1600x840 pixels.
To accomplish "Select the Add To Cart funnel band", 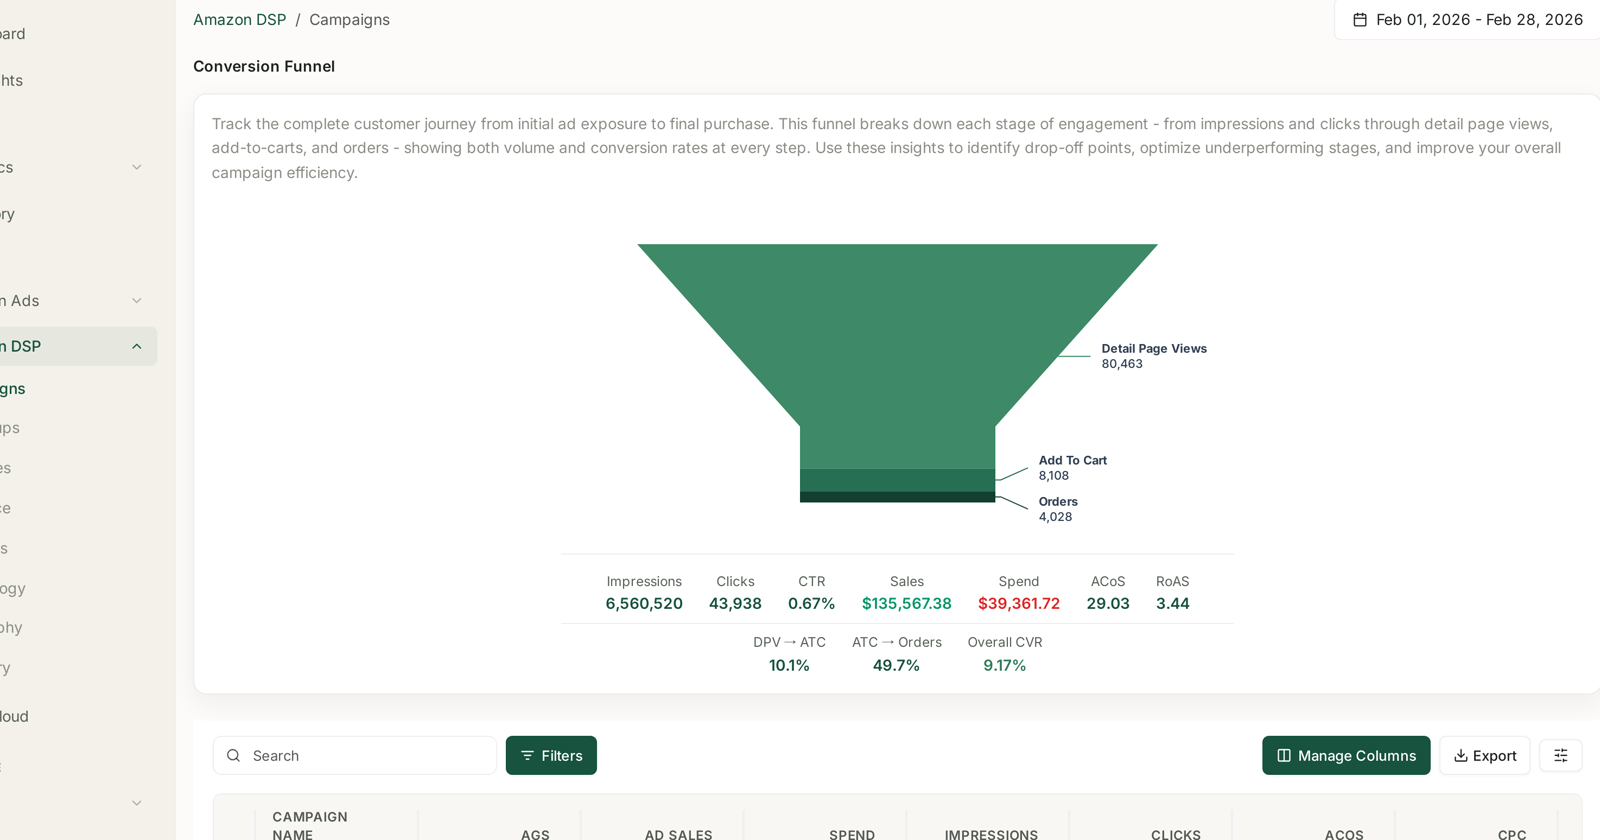I will [x=897, y=480].
